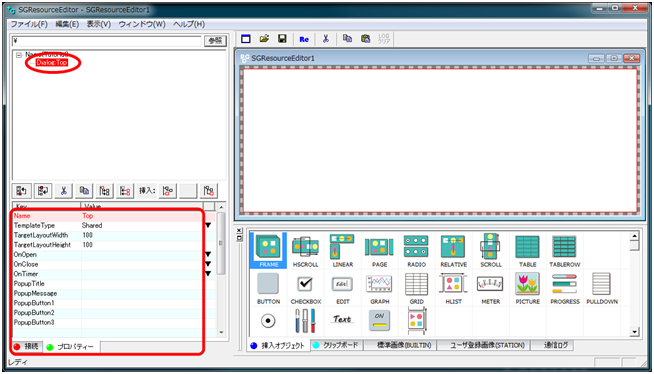Open the 編集(E) menu
Viewport: 654px width, 374px height.
(x=67, y=24)
